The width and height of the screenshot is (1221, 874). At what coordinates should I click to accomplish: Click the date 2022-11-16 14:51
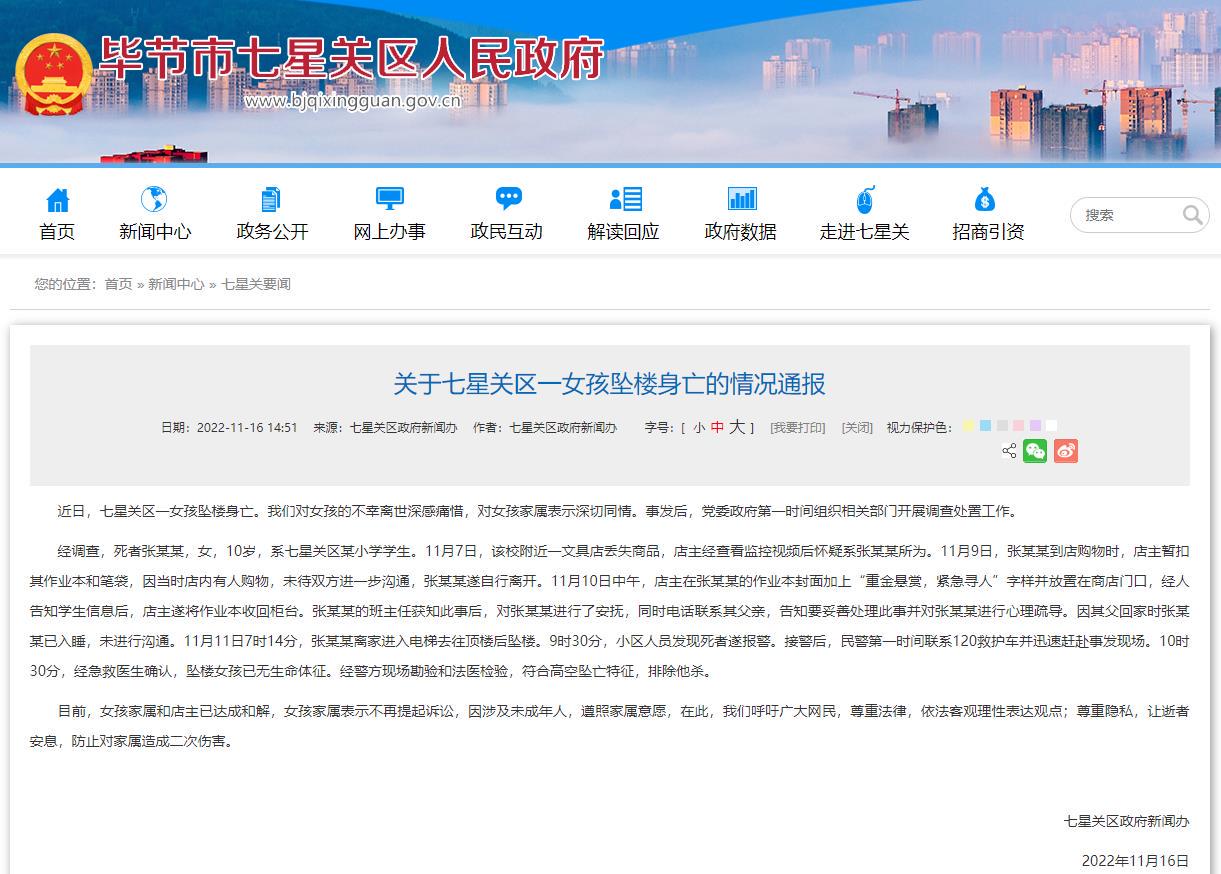pos(247,427)
